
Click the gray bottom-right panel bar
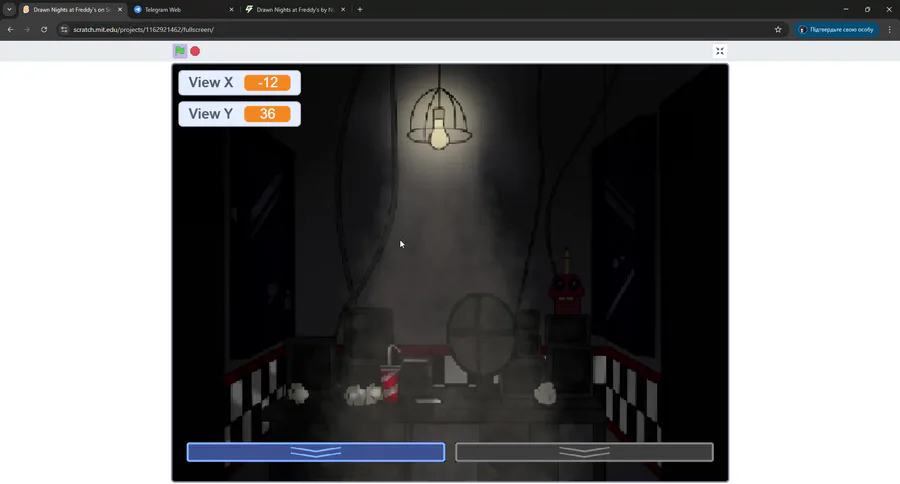tap(584, 452)
